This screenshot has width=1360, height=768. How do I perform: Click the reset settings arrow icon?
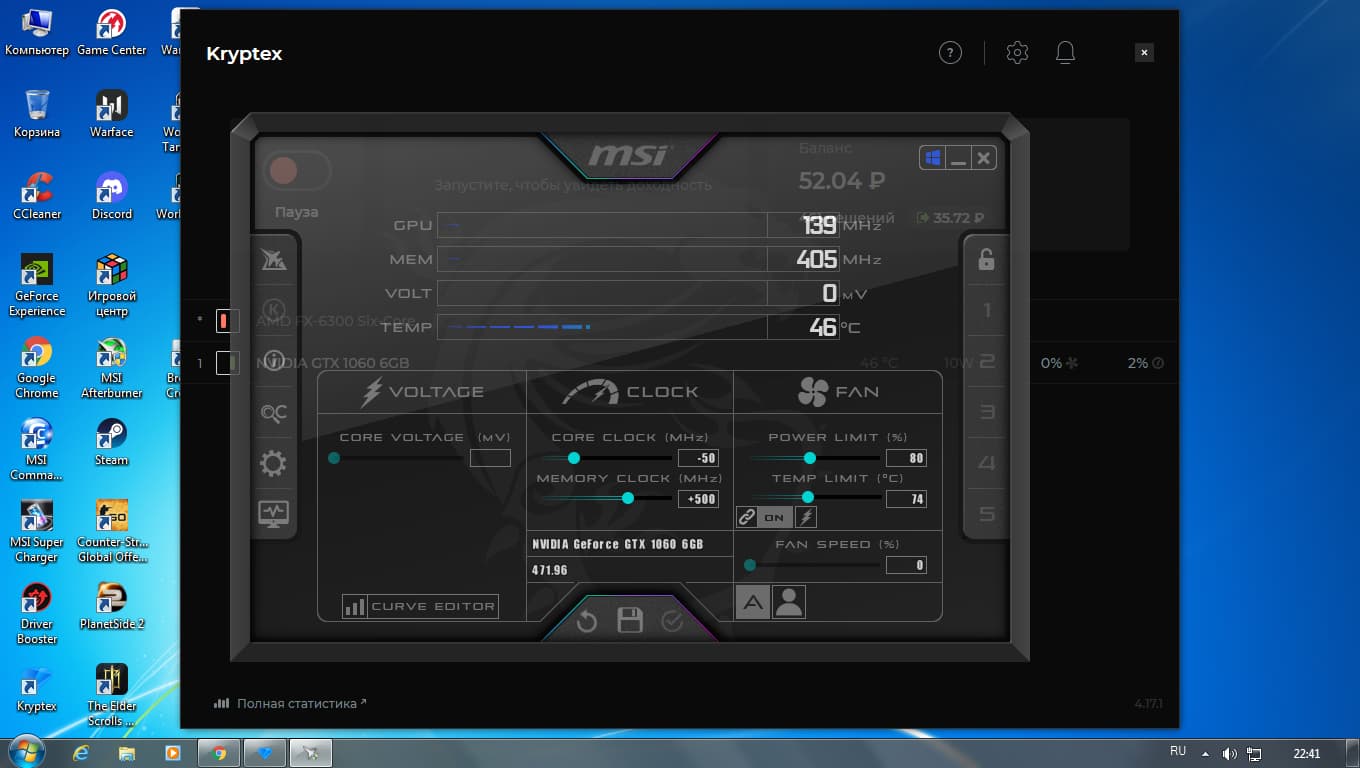(x=587, y=622)
